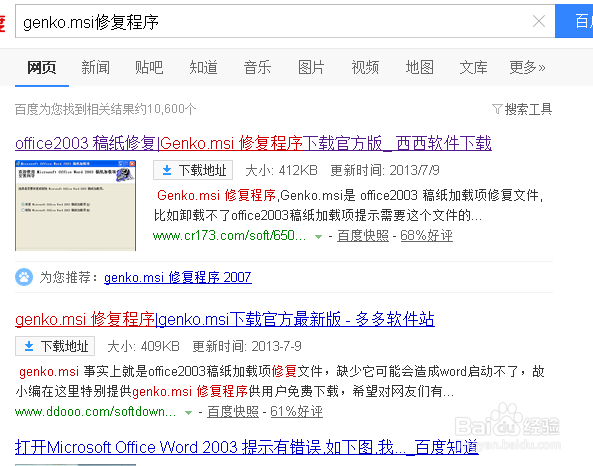The image size is (593, 466).
Task: Open the 视频 tab
Action: [x=365, y=68]
